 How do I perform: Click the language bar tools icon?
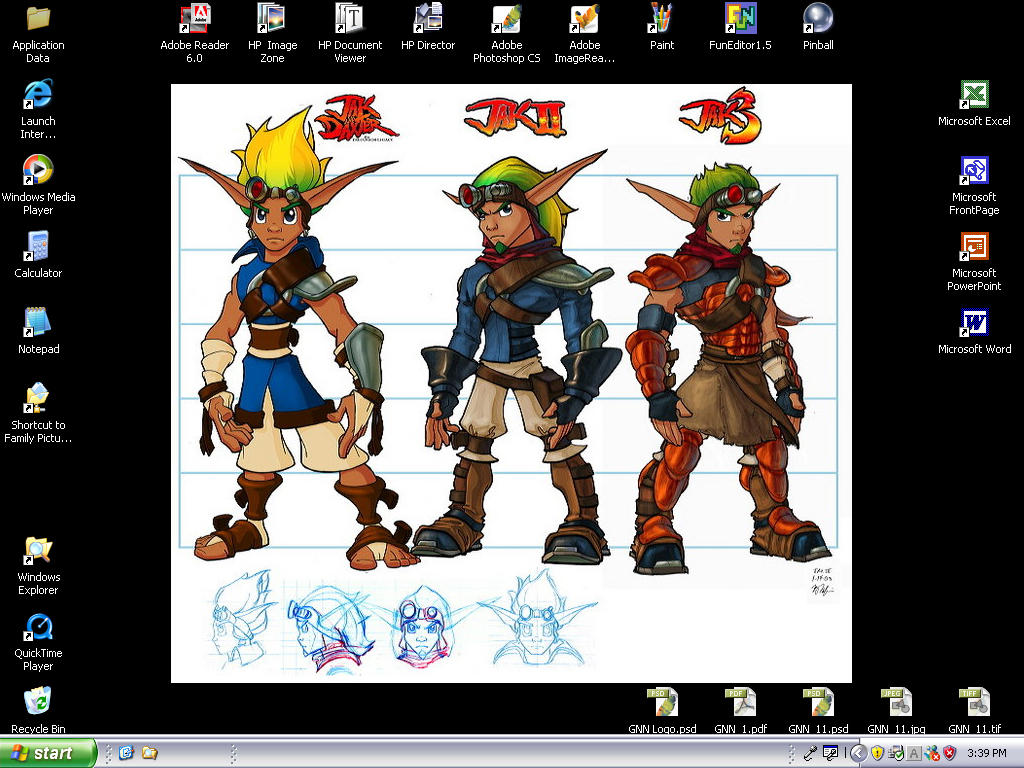(830, 753)
